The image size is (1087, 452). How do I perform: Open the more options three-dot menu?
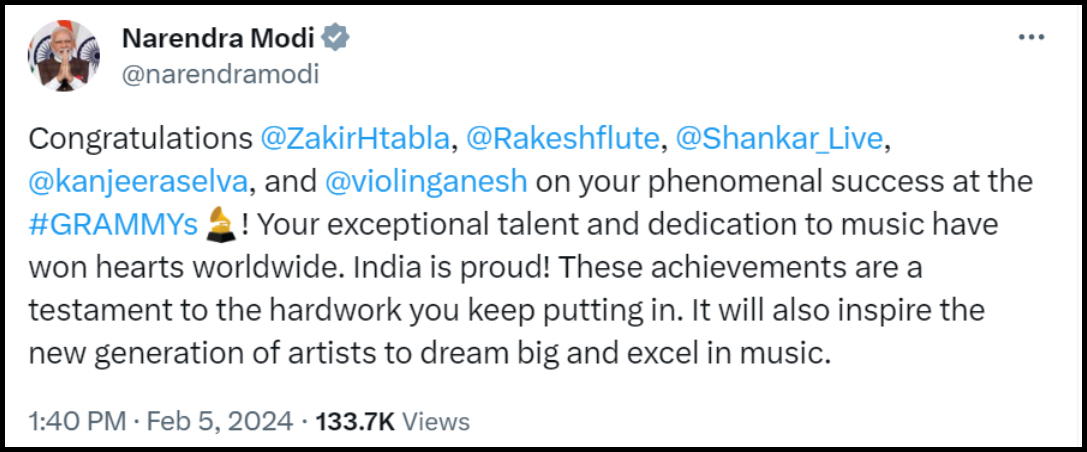[1031, 37]
